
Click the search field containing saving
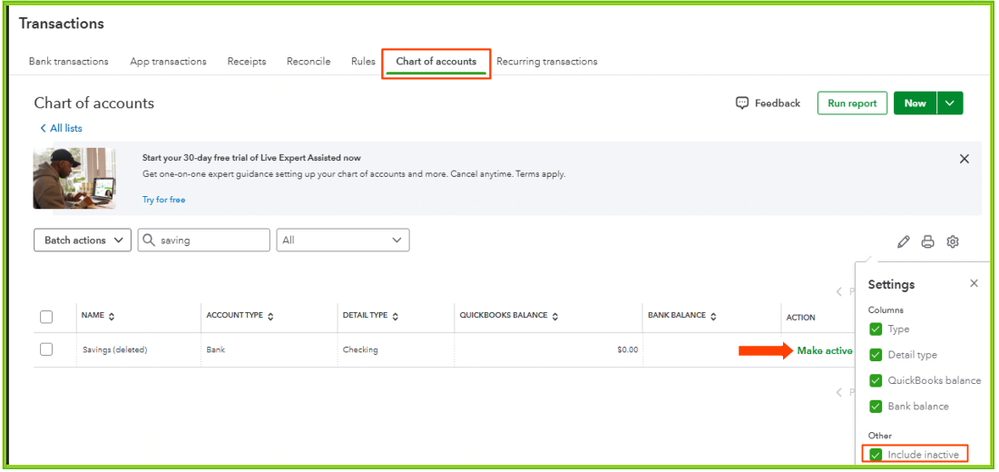(204, 240)
